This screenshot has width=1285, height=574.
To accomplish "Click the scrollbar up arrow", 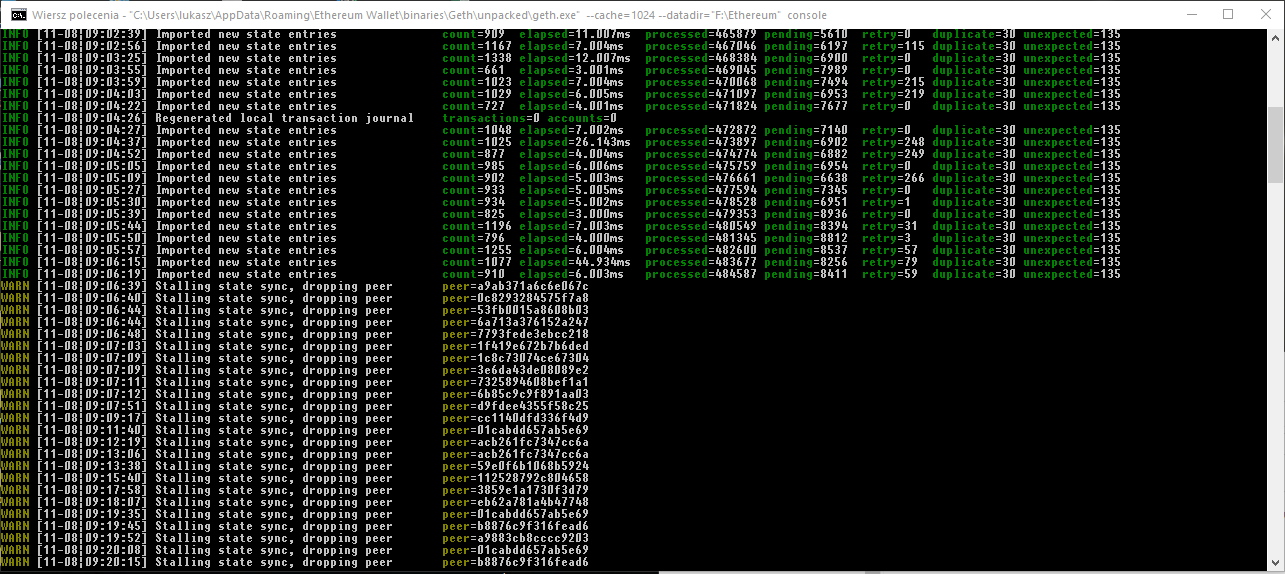I will pyautogui.click(x=1276, y=36).
